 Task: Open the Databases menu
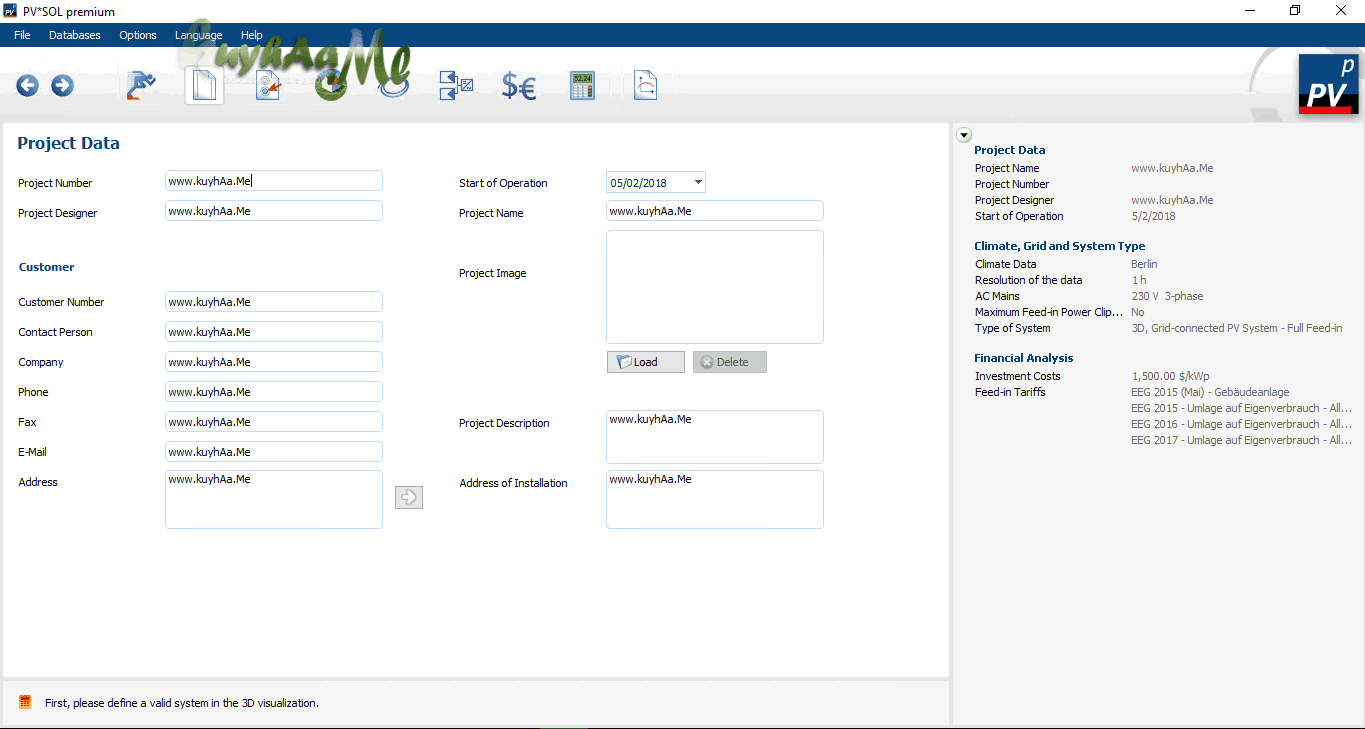point(75,35)
